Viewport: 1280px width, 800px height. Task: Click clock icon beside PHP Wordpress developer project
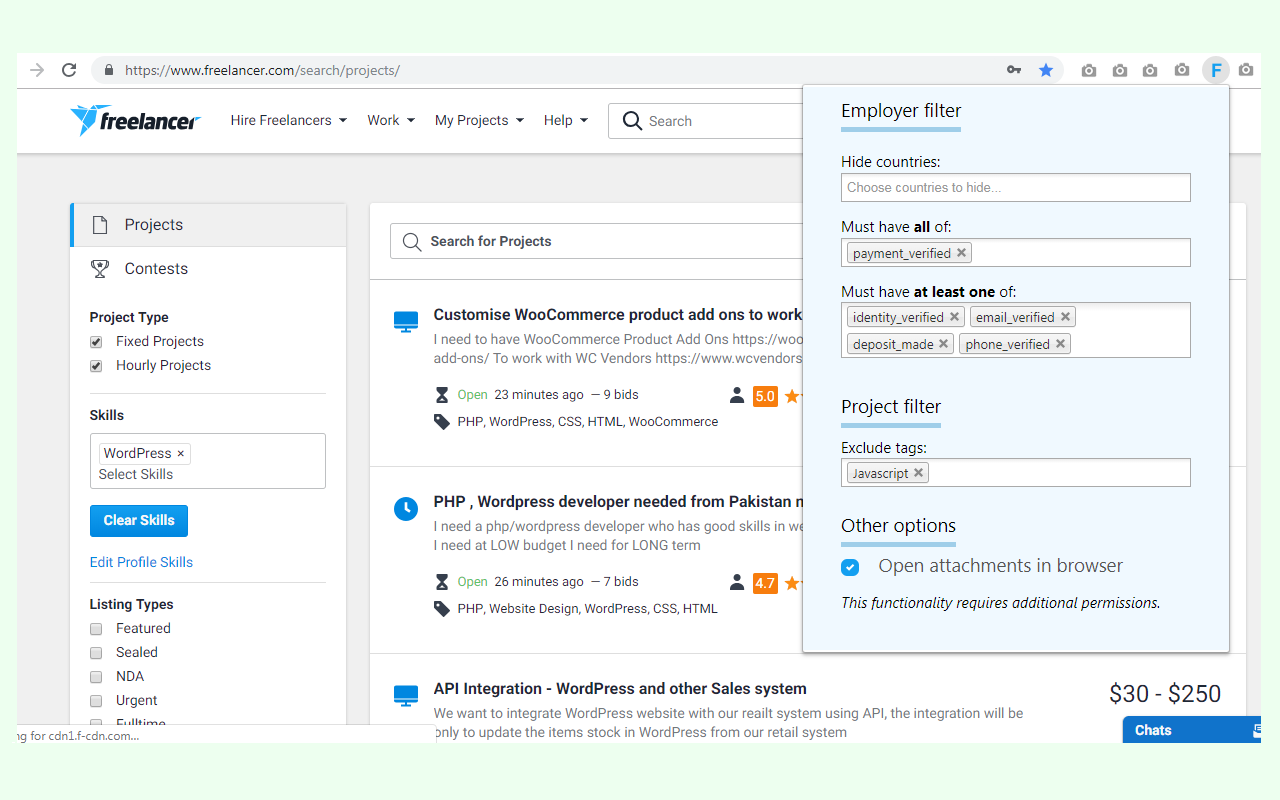405,509
